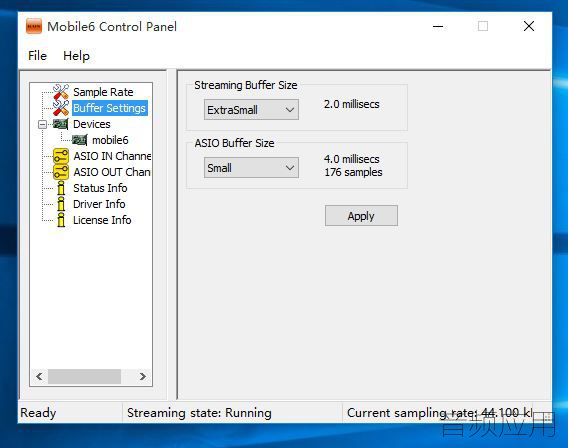Select Driver Info tree item
This screenshot has height=448, width=568.
[x=99, y=204]
